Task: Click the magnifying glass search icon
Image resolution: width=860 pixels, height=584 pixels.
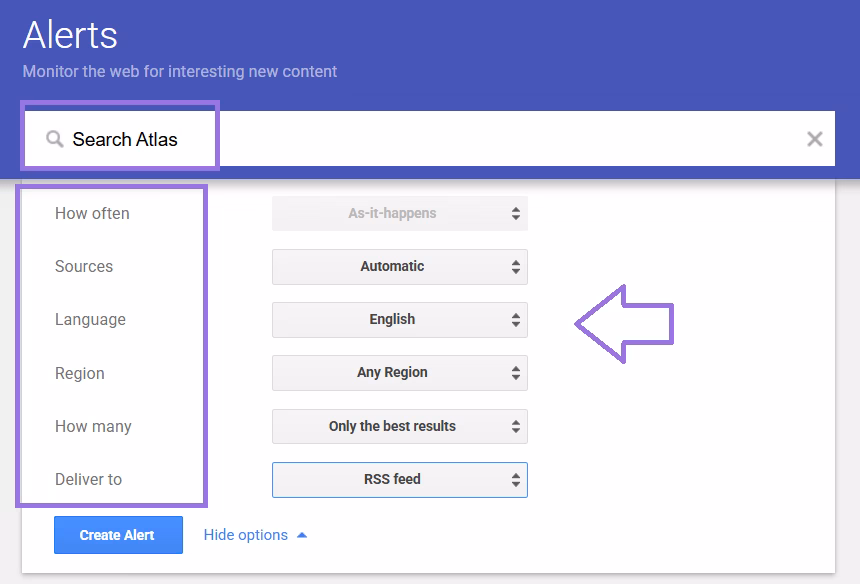Action: [55, 139]
